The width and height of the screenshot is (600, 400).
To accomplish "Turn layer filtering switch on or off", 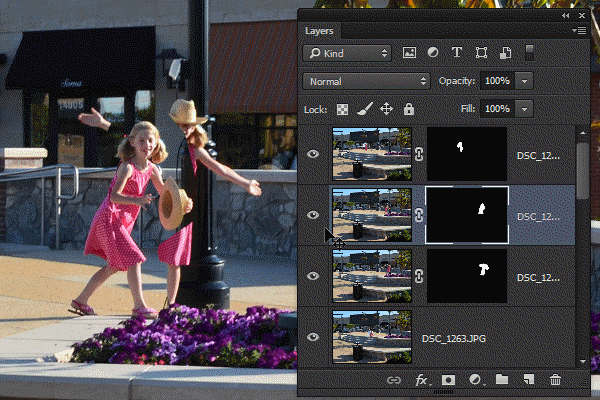I will tap(529, 52).
